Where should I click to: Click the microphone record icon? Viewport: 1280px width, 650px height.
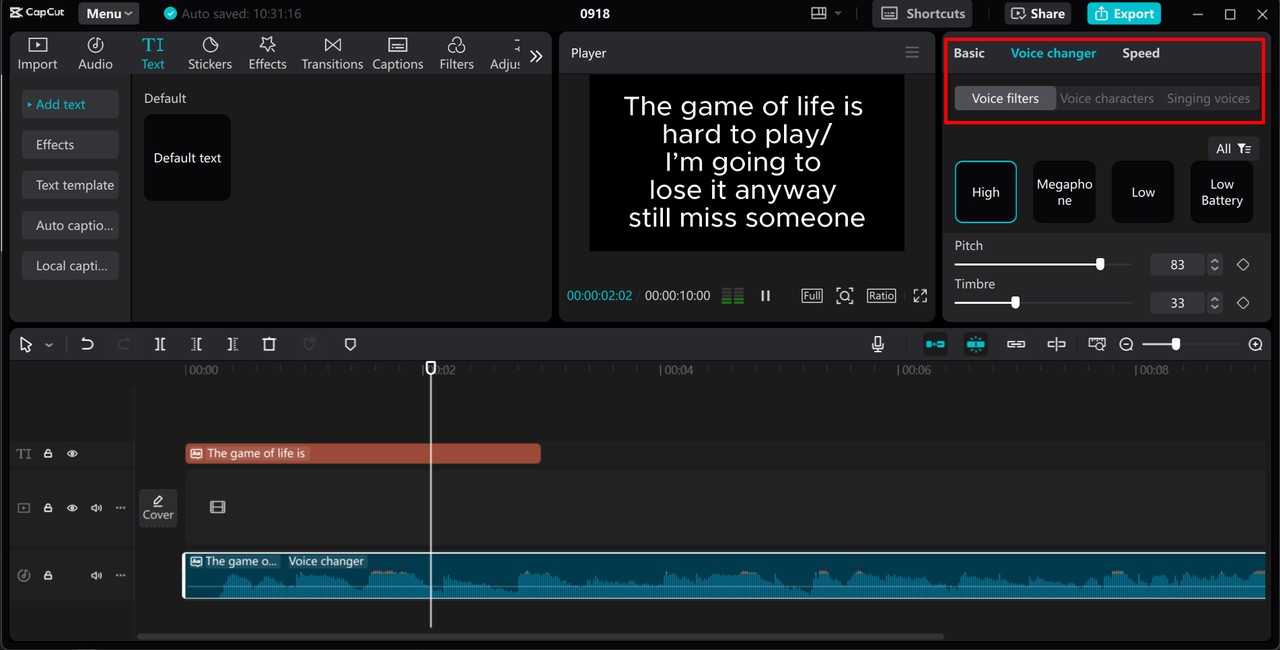point(878,344)
